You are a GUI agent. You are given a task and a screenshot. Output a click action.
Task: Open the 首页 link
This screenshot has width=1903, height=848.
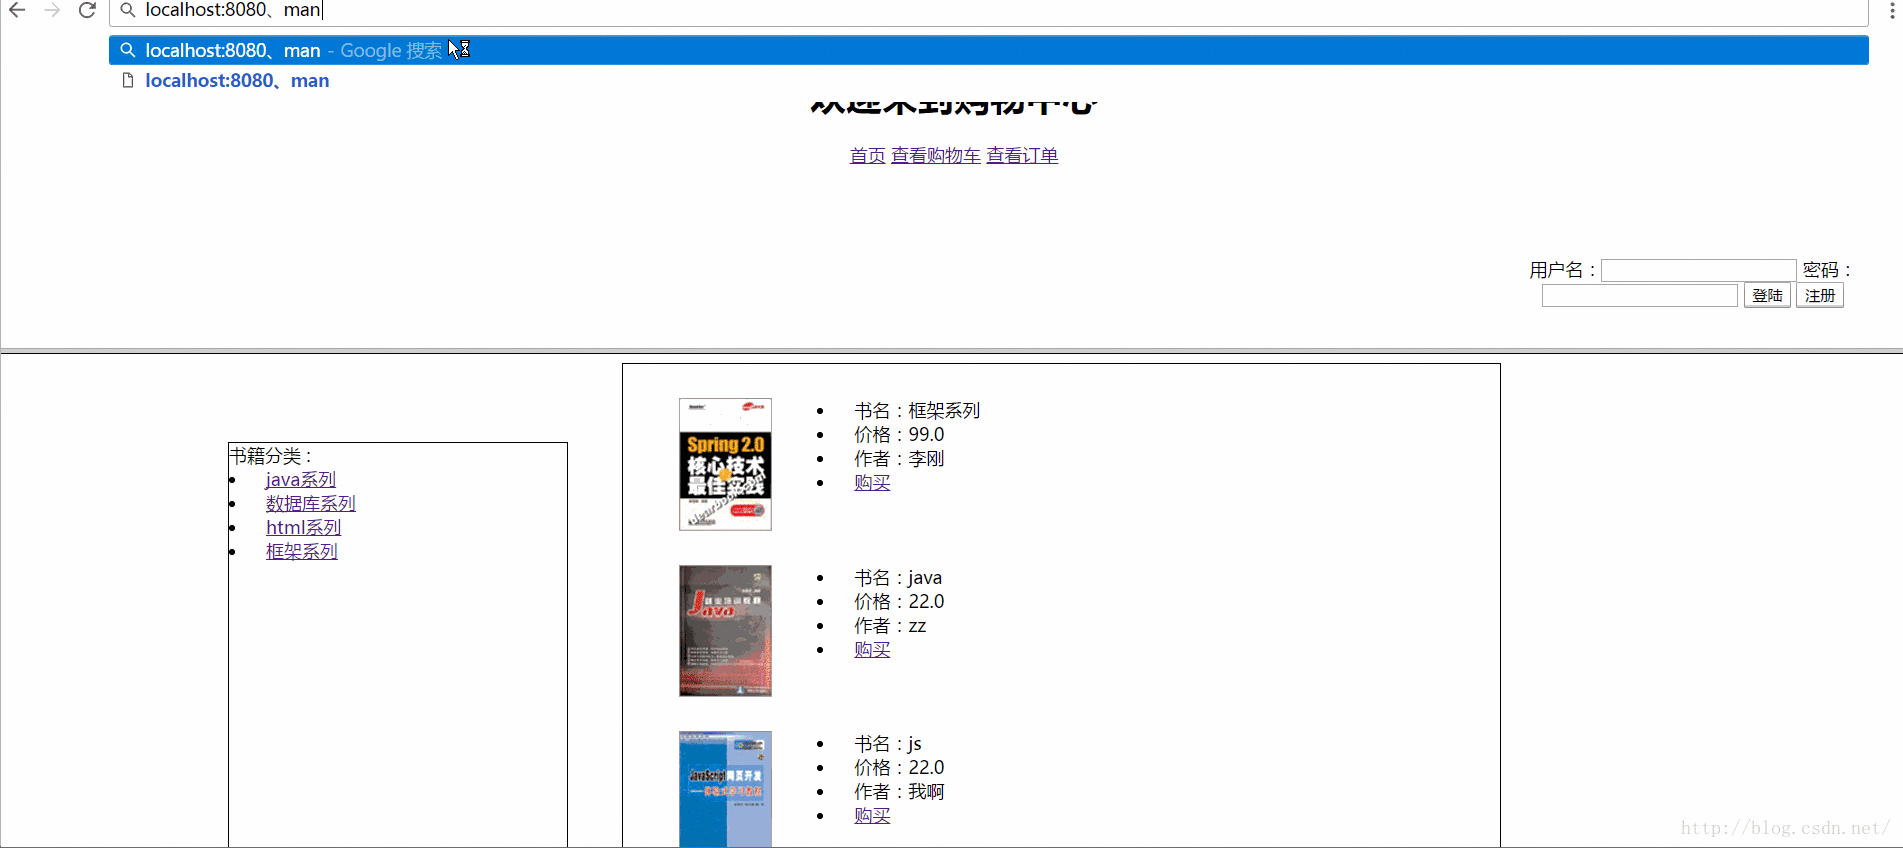coord(867,155)
